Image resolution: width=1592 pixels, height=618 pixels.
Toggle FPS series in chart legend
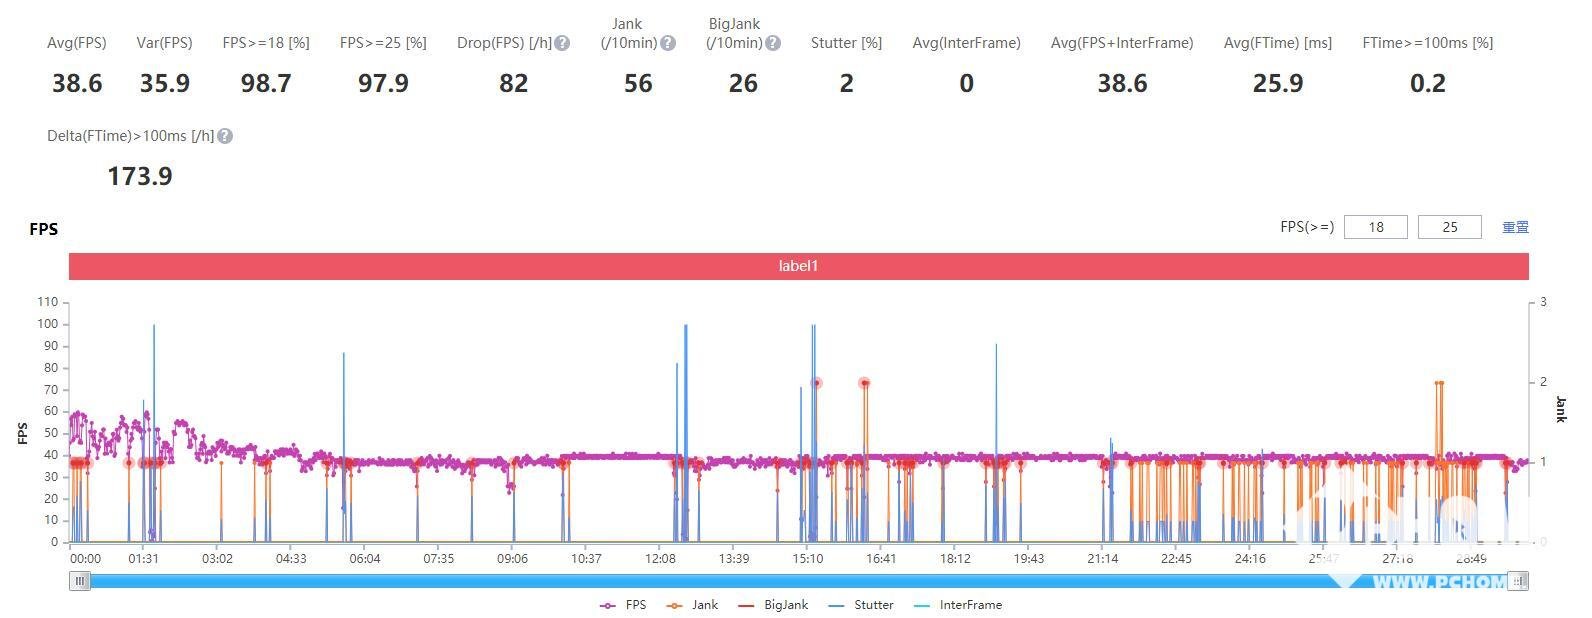point(623,605)
